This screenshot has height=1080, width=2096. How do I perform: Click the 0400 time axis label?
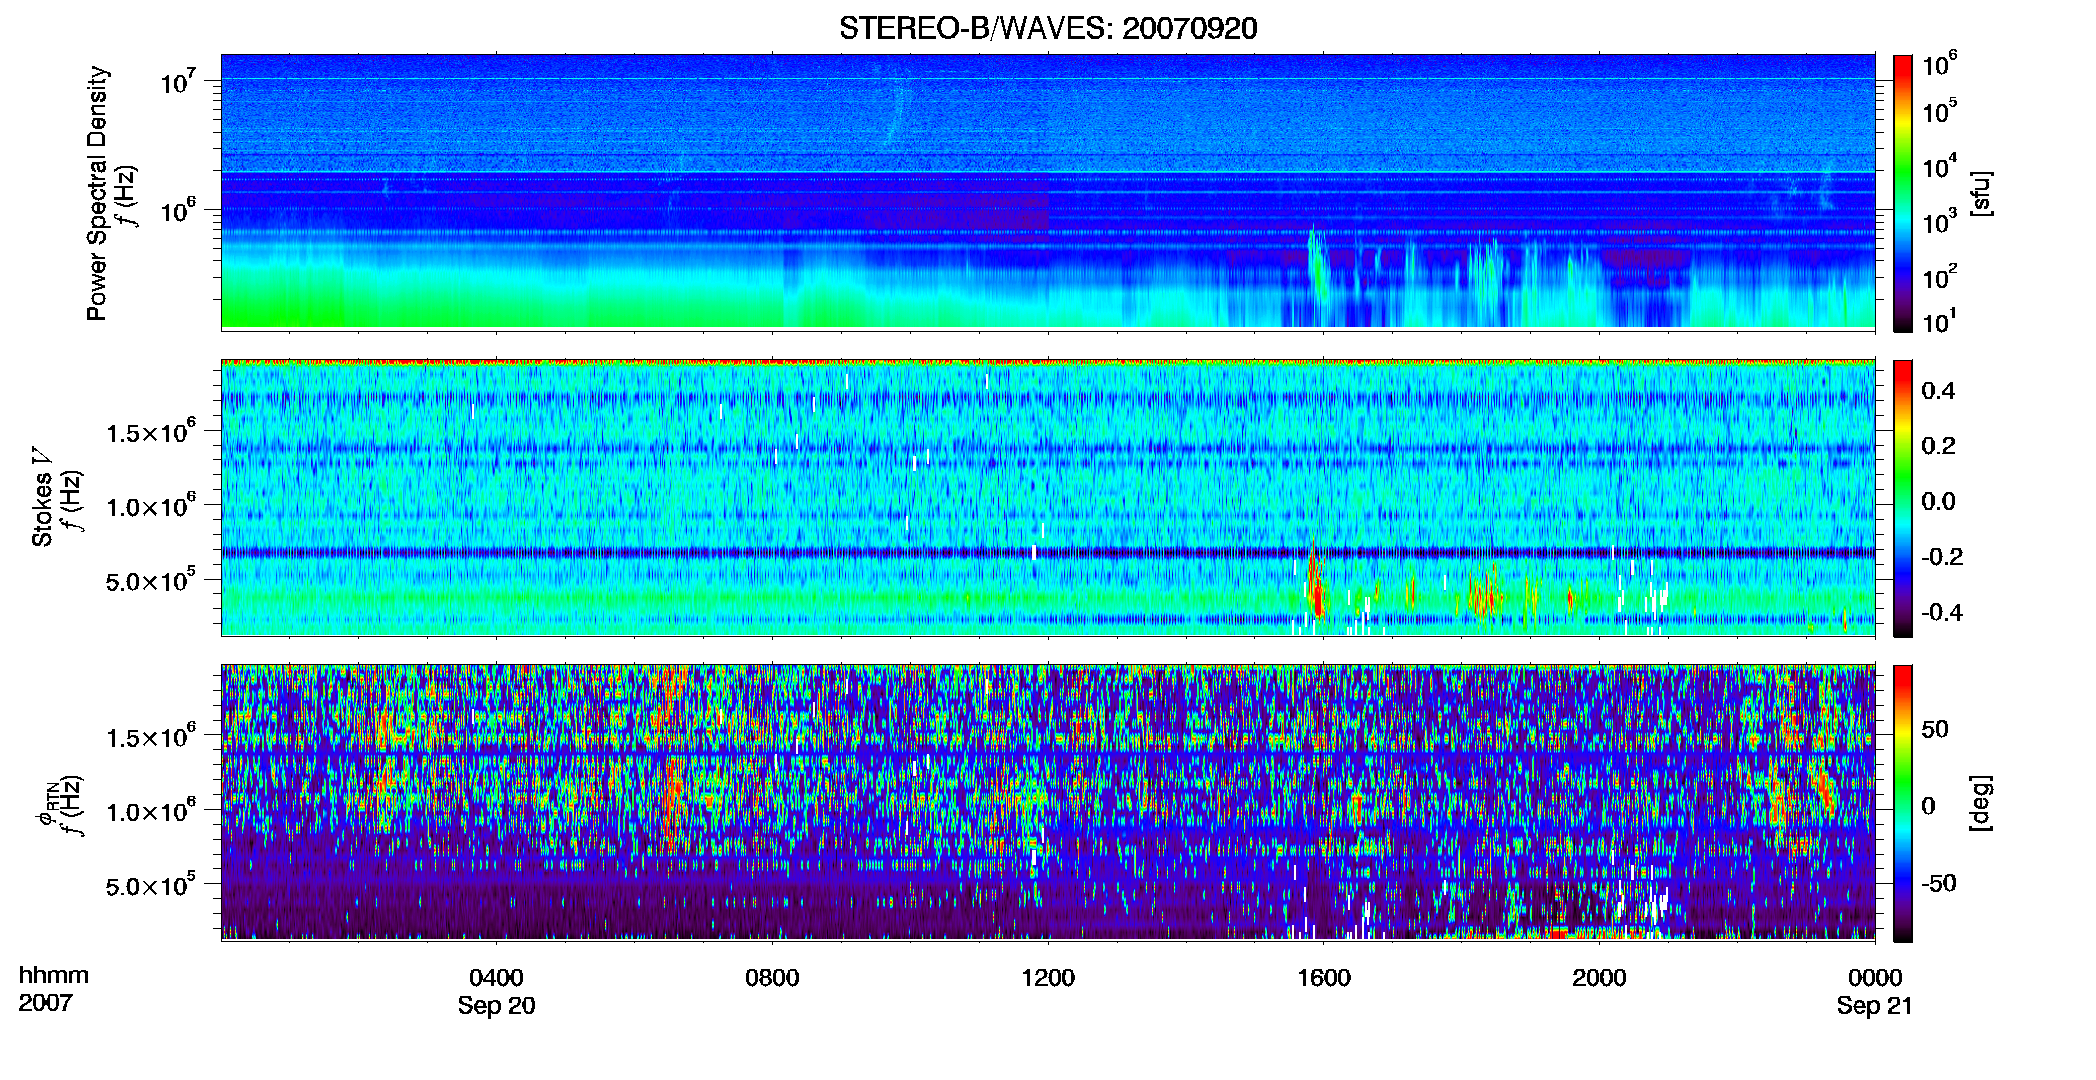pyautogui.click(x=496, y=977)
